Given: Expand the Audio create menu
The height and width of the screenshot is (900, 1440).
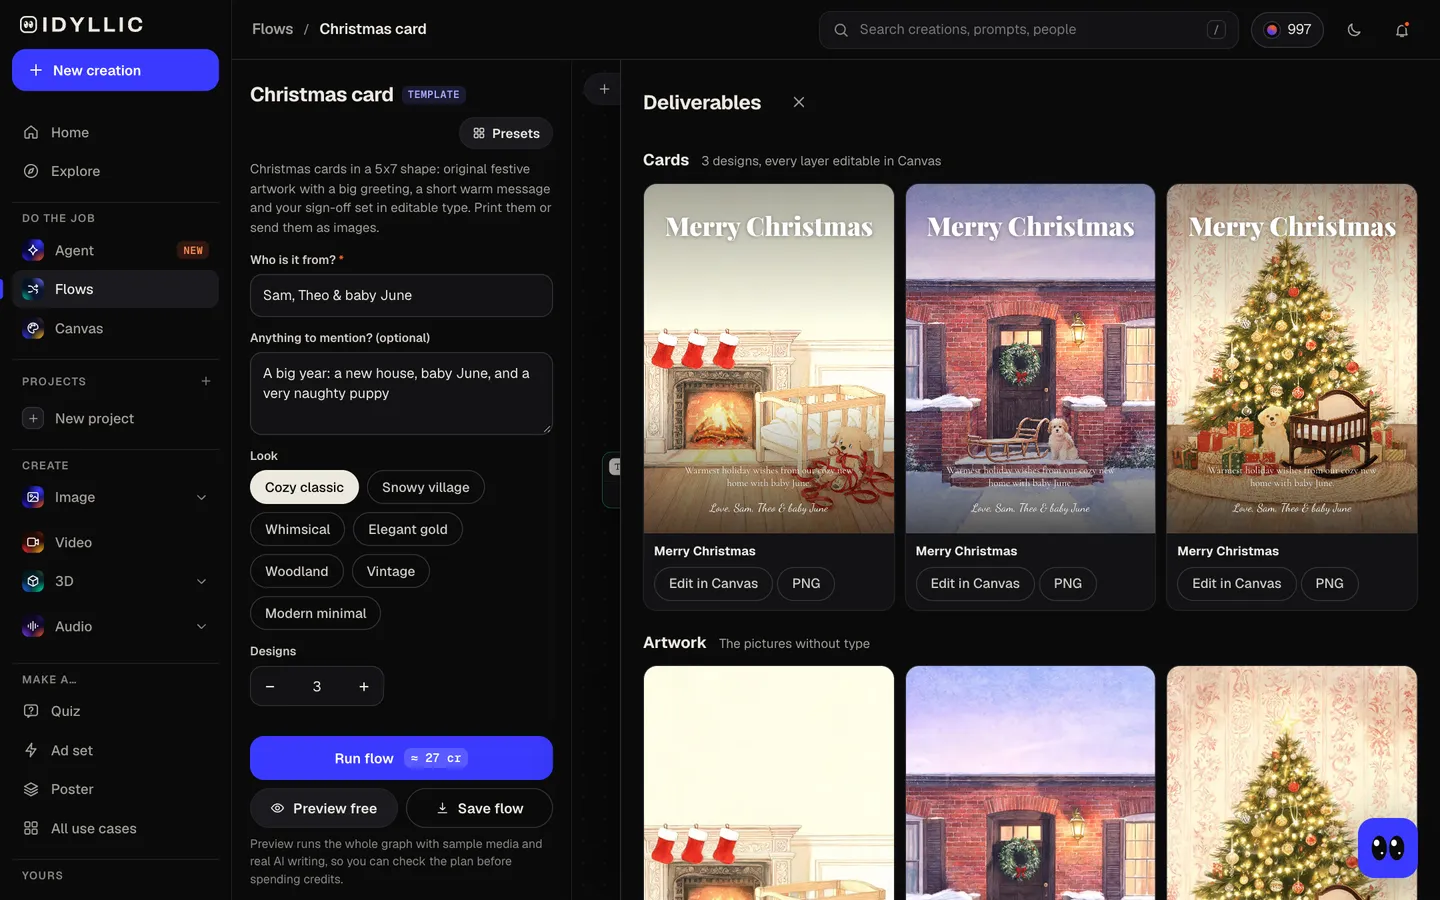Looking at the screenshot, I should [201, 626].
